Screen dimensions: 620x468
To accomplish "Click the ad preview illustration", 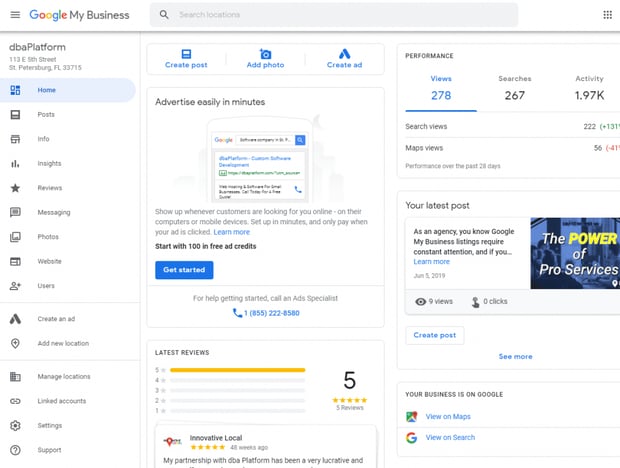I will pyautogui.click(x=259, y=159).
